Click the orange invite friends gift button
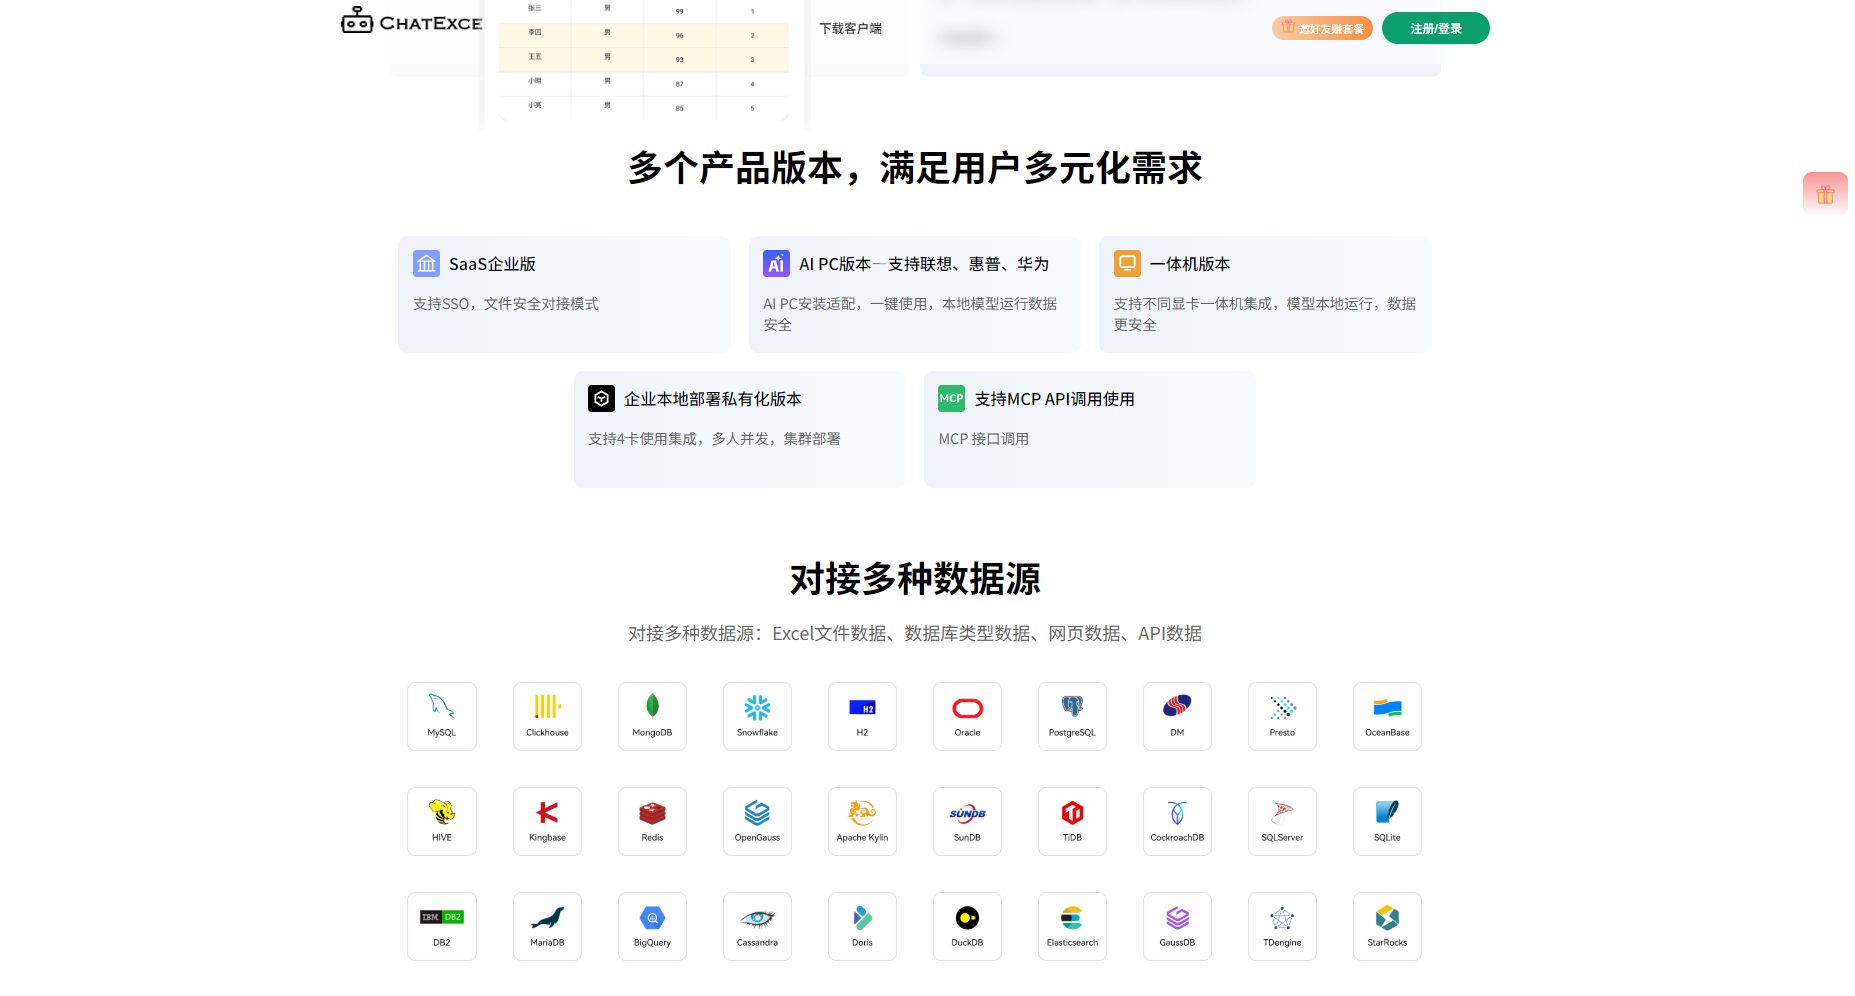The height and width of the screenshot is (996, 1855). click(x=1321, y=28)
